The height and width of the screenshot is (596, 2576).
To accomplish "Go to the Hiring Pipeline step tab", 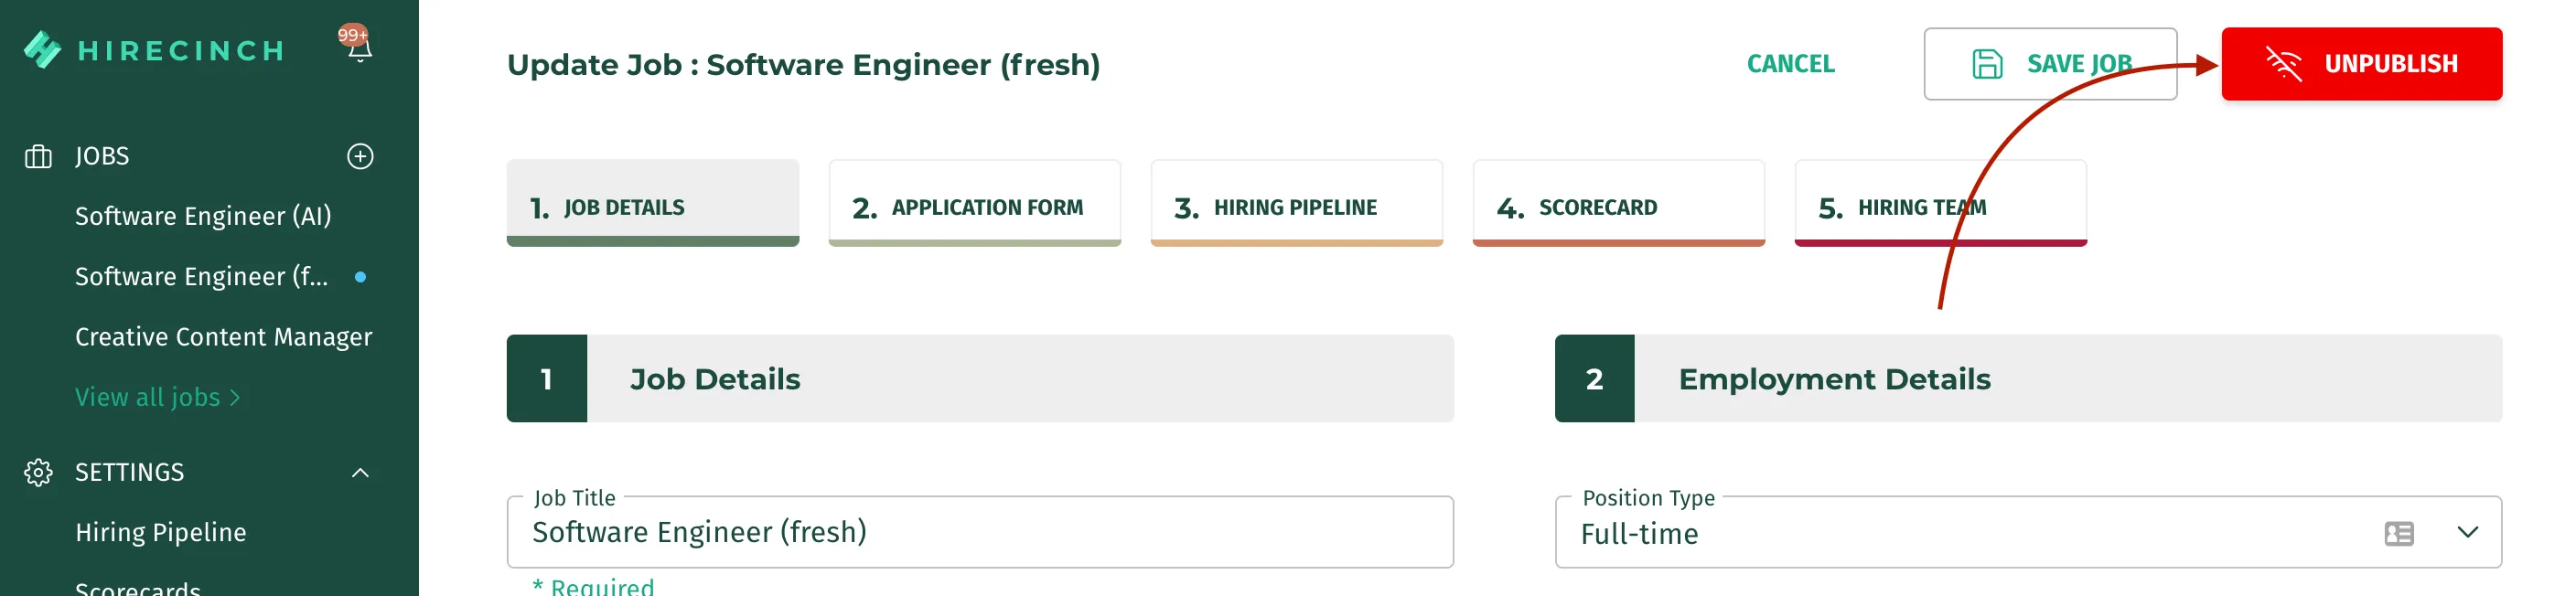I will (x=1296, y=203).
